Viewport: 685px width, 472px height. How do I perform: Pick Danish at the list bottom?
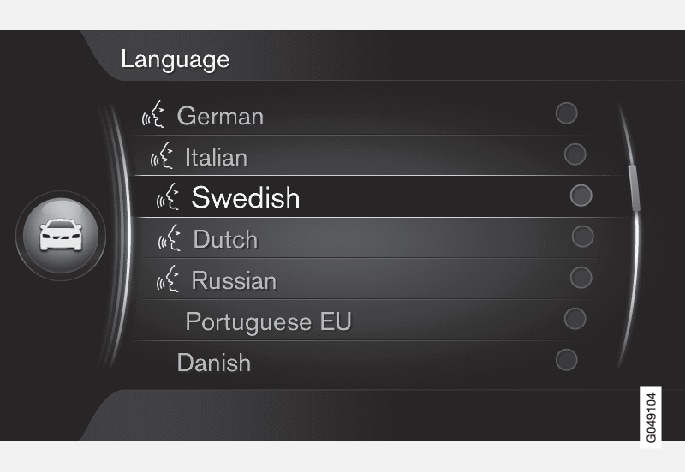[214, 362]
